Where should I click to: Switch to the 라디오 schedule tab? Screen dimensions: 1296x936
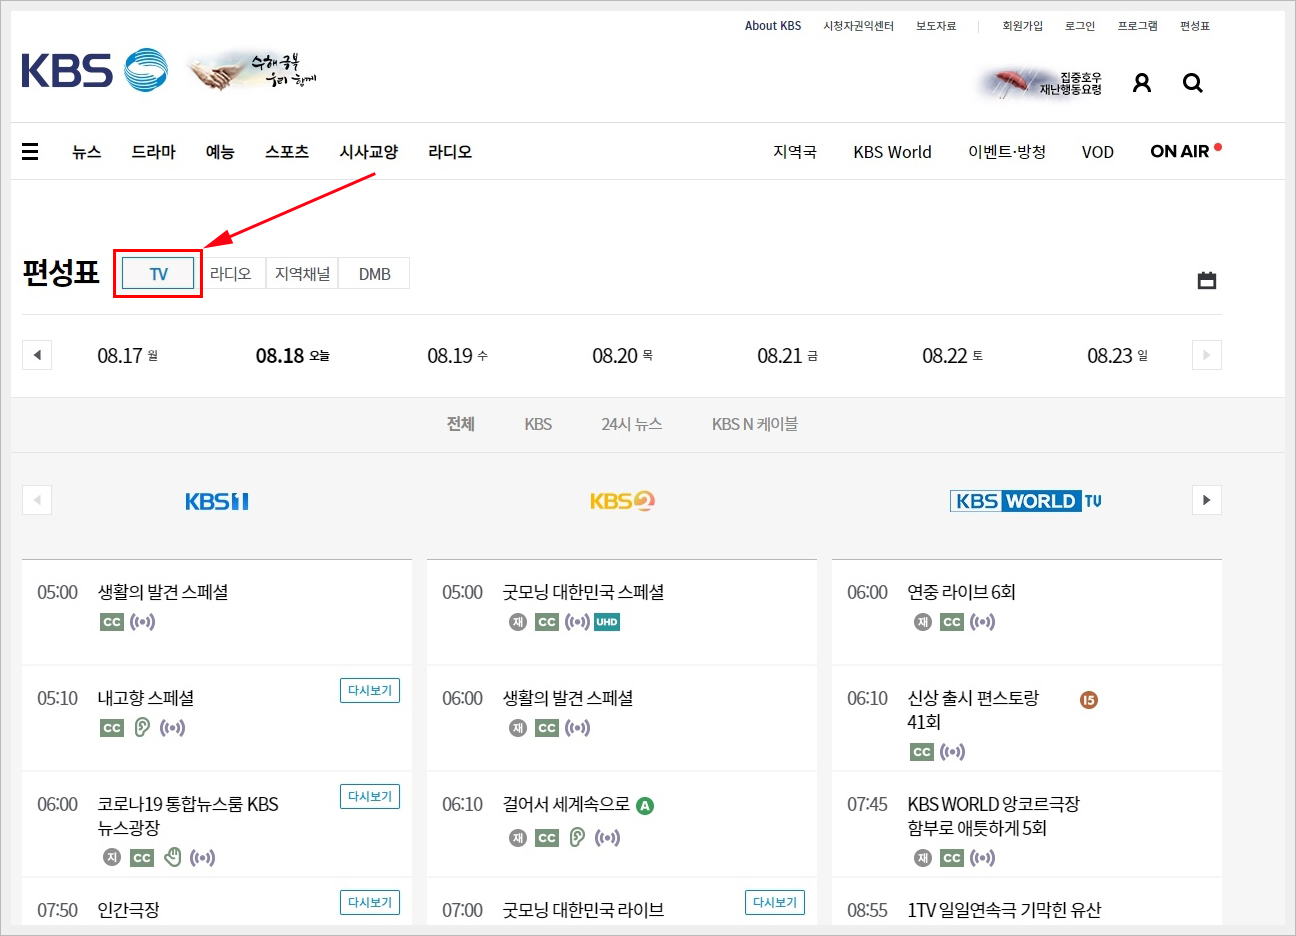click(x=230, y=274)
